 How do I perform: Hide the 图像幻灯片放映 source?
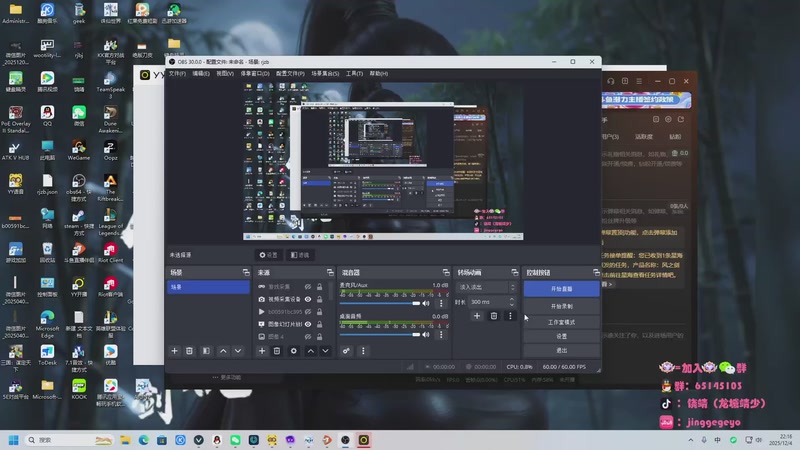click(308, 324)
